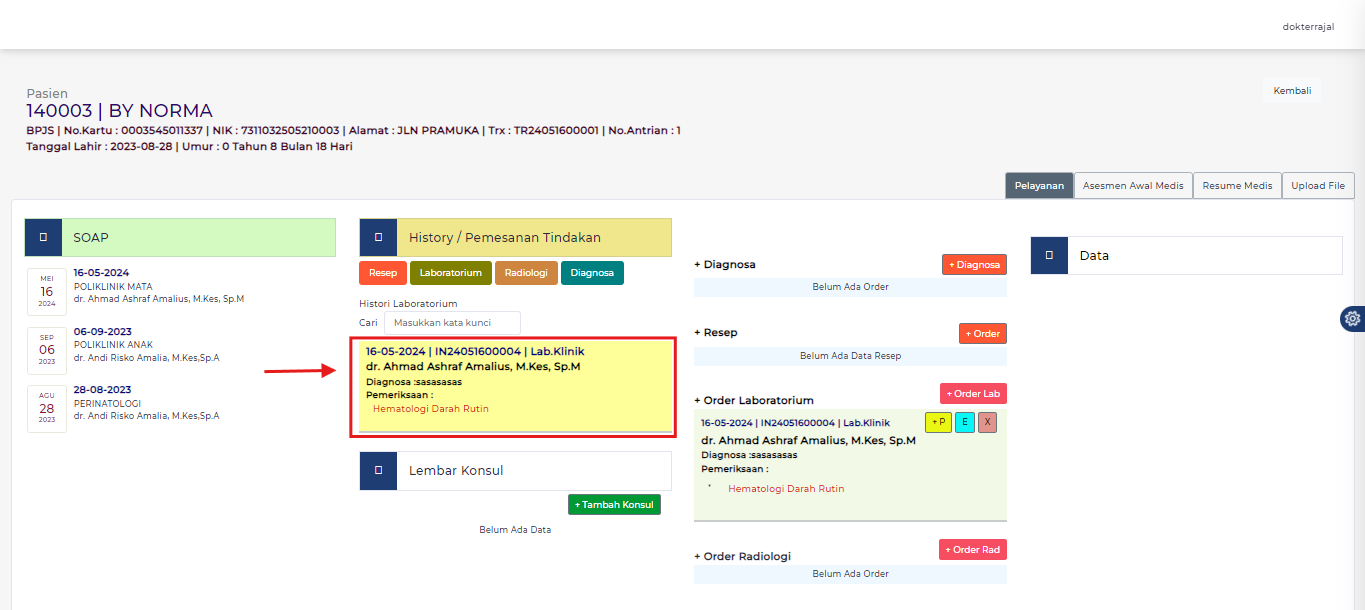
Task: Click the Kembali button
Action: coord(1292,91)
